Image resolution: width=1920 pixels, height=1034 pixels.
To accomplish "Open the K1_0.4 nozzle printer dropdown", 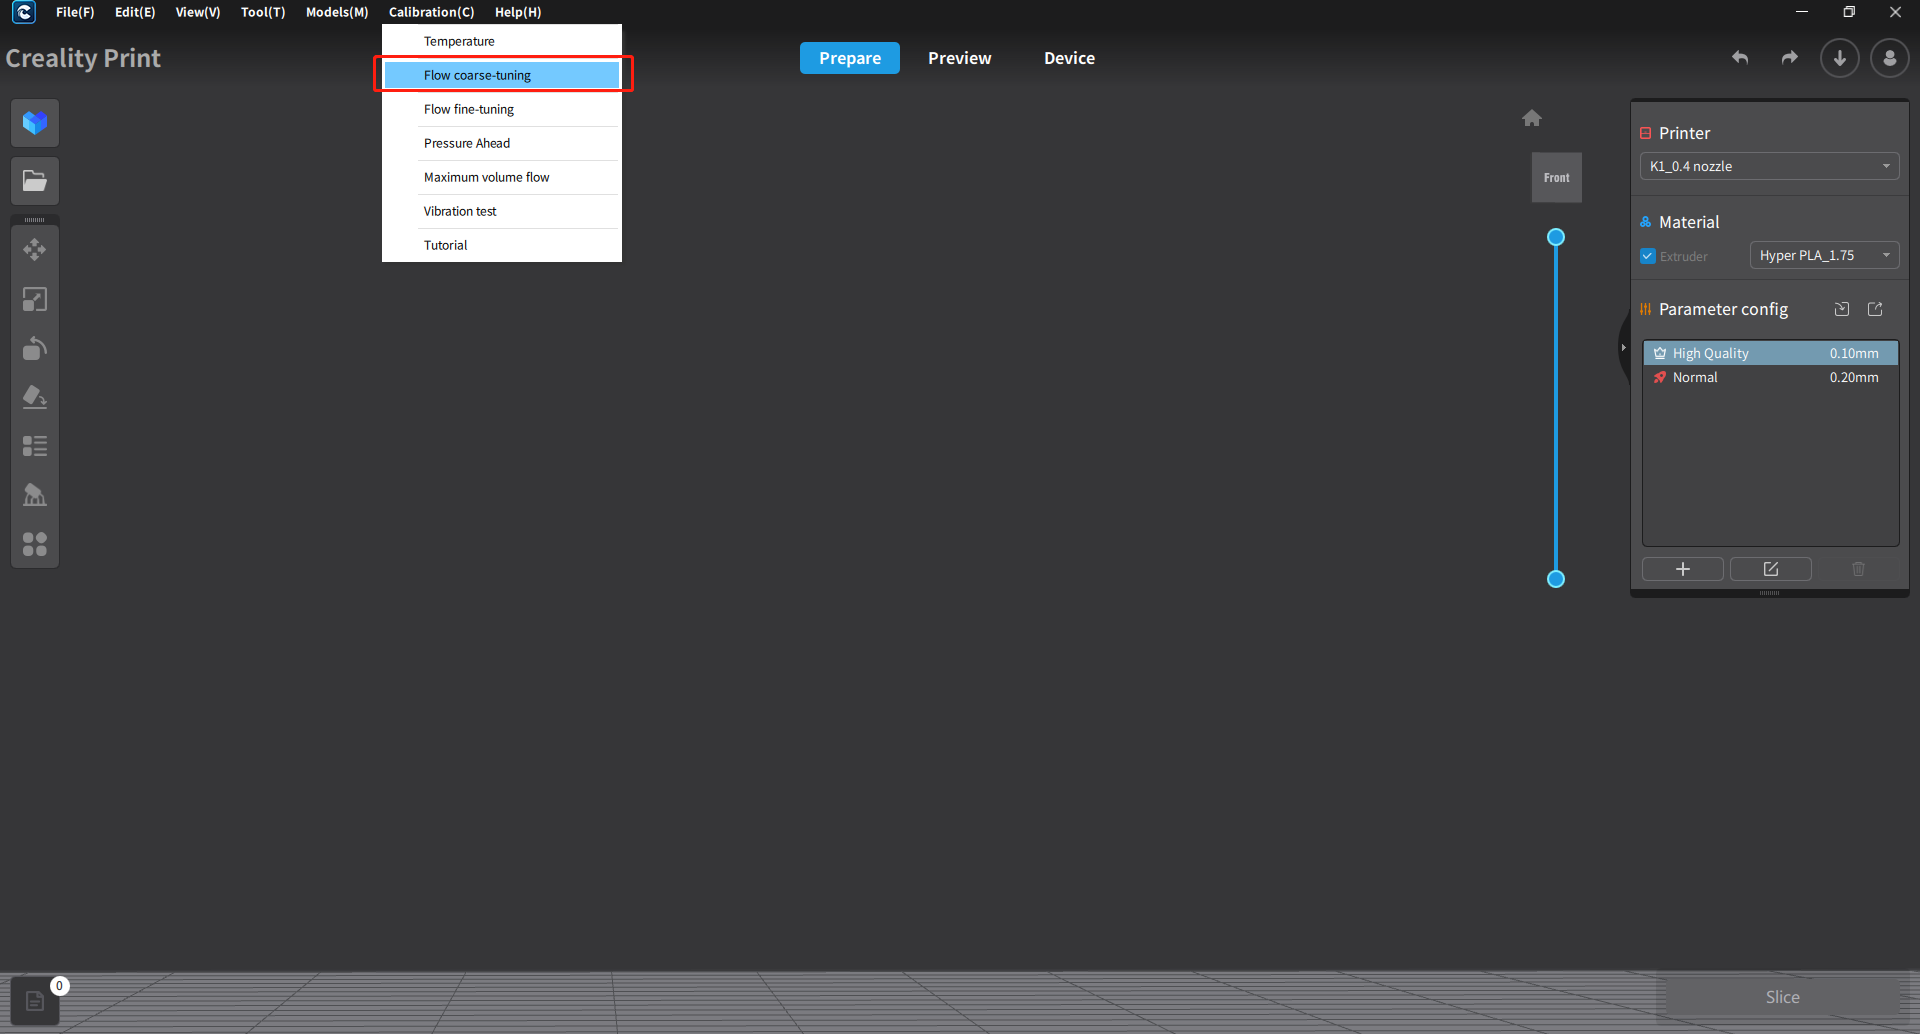I will [1770, 166].
